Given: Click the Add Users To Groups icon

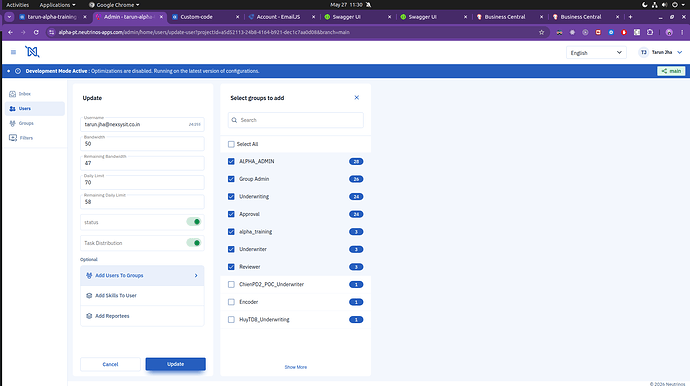Looking at the screenshot, I should tap(89, 276).
